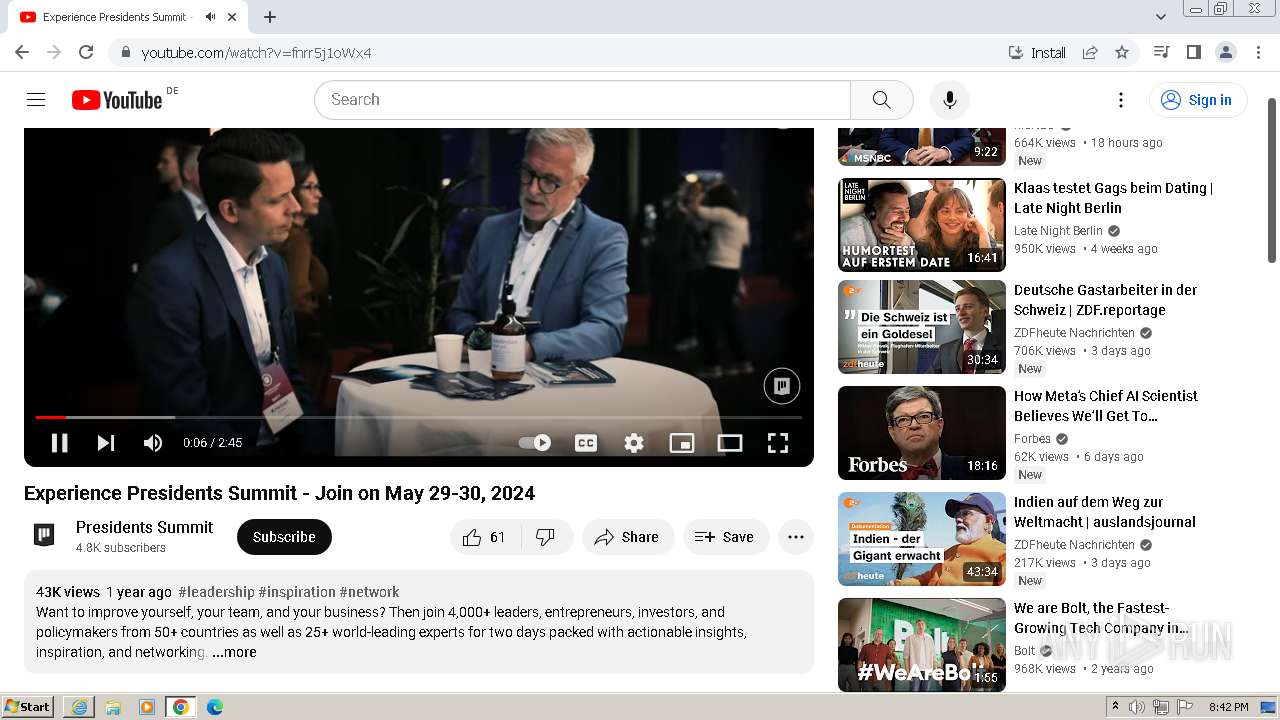
Task: Click the #leadership hashtag
Action: point(216,592)
